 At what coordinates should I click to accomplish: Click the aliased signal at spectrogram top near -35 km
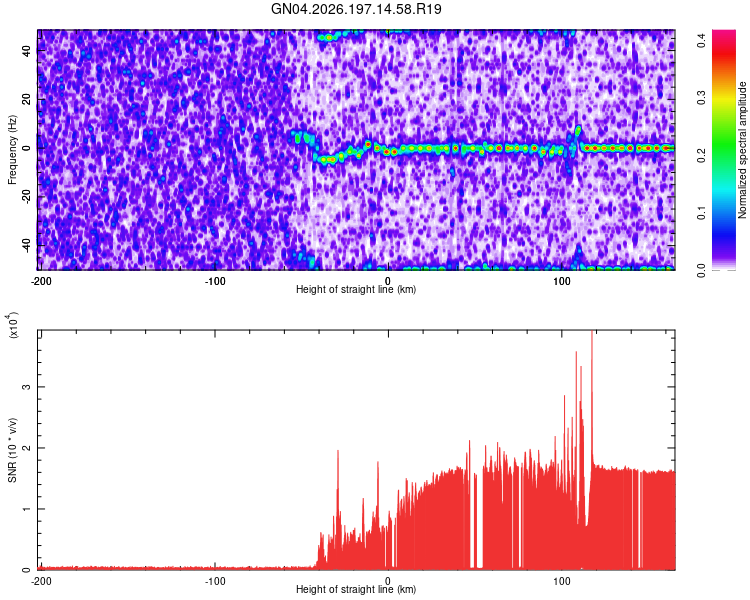(332, 36)
